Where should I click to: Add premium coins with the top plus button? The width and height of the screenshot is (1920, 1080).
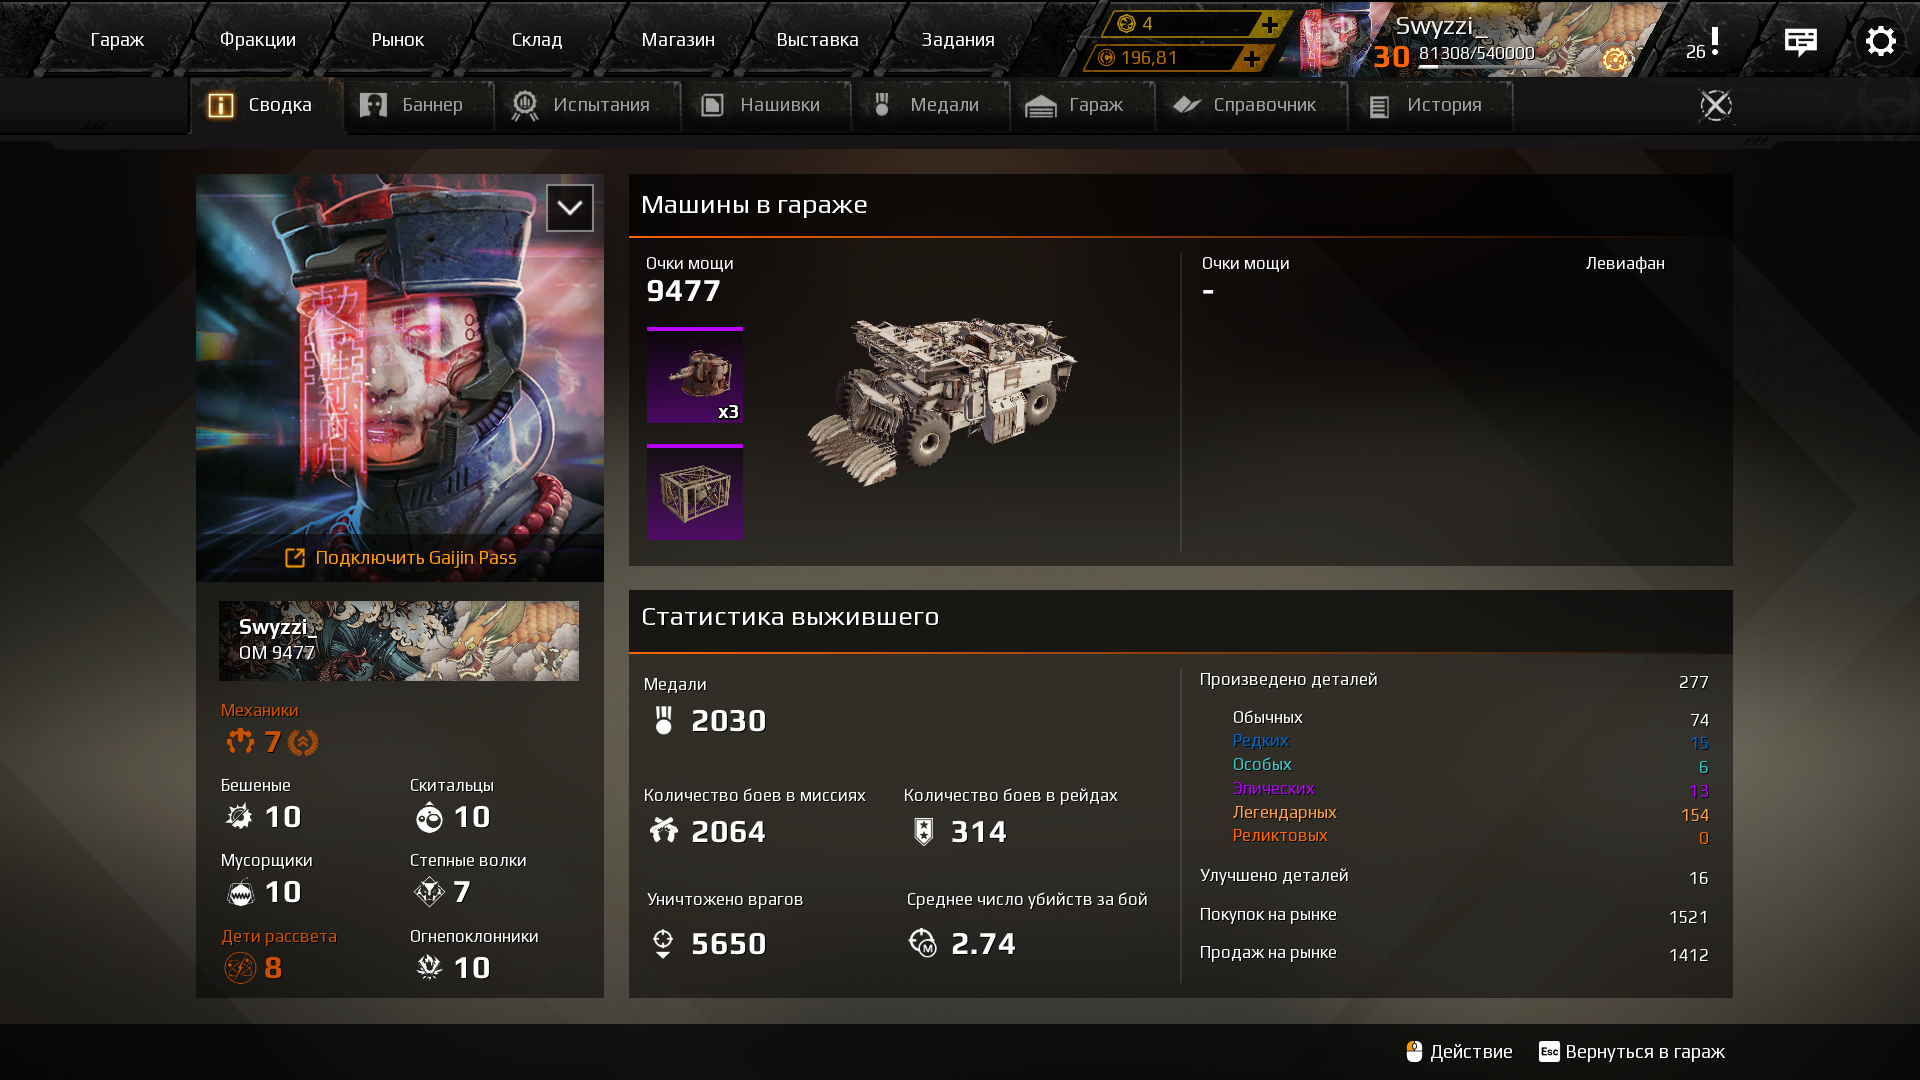(1269, 24)
